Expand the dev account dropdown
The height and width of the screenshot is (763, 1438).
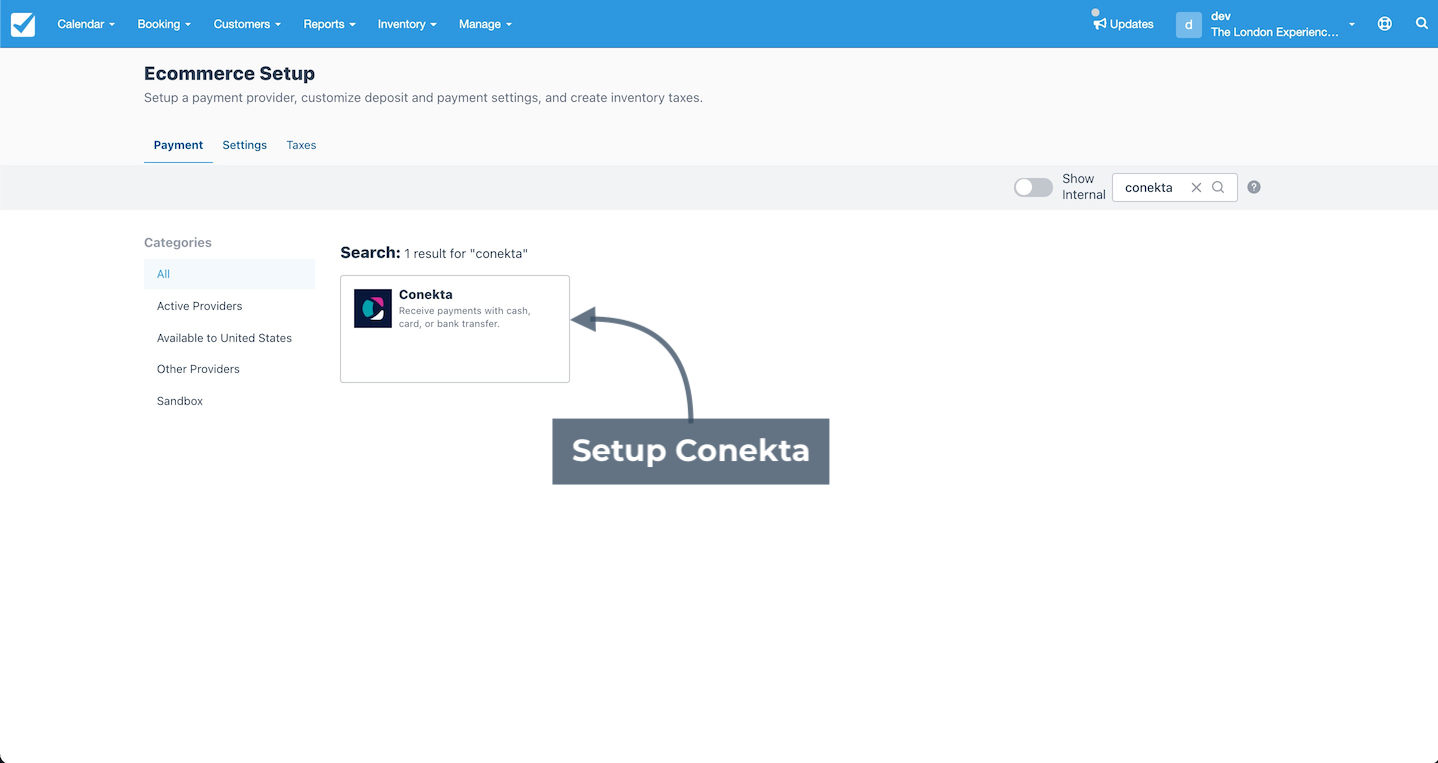point(1352,24)
